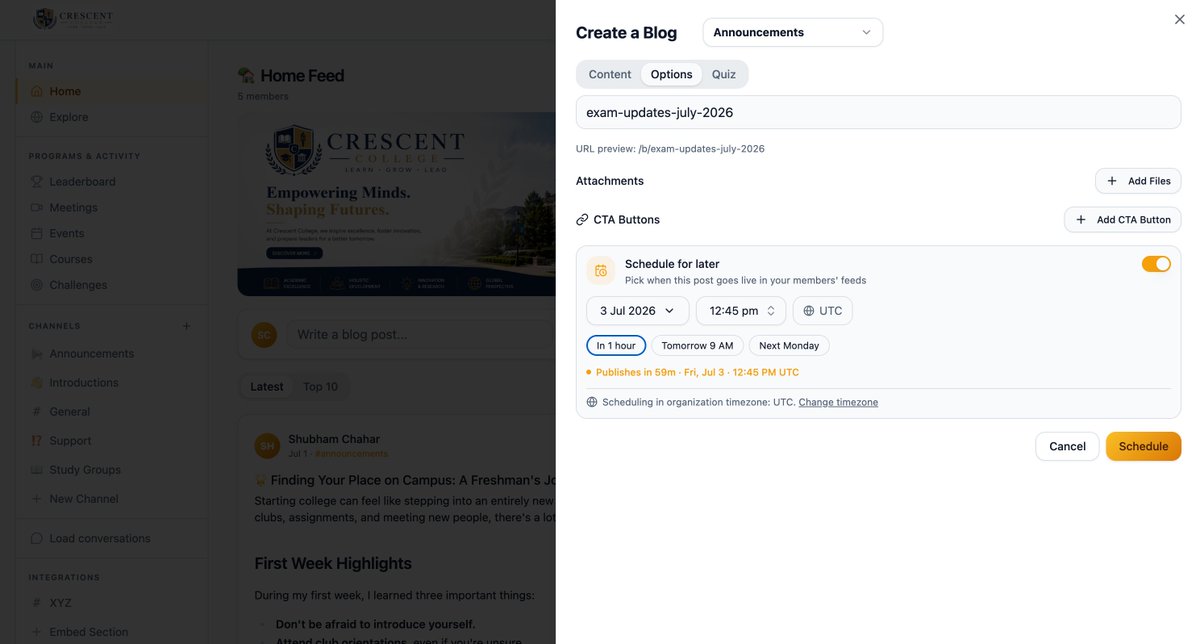Click the URL slug input field
The height and width of the screenshot is (644, 1200).
(x=878, y=112)
